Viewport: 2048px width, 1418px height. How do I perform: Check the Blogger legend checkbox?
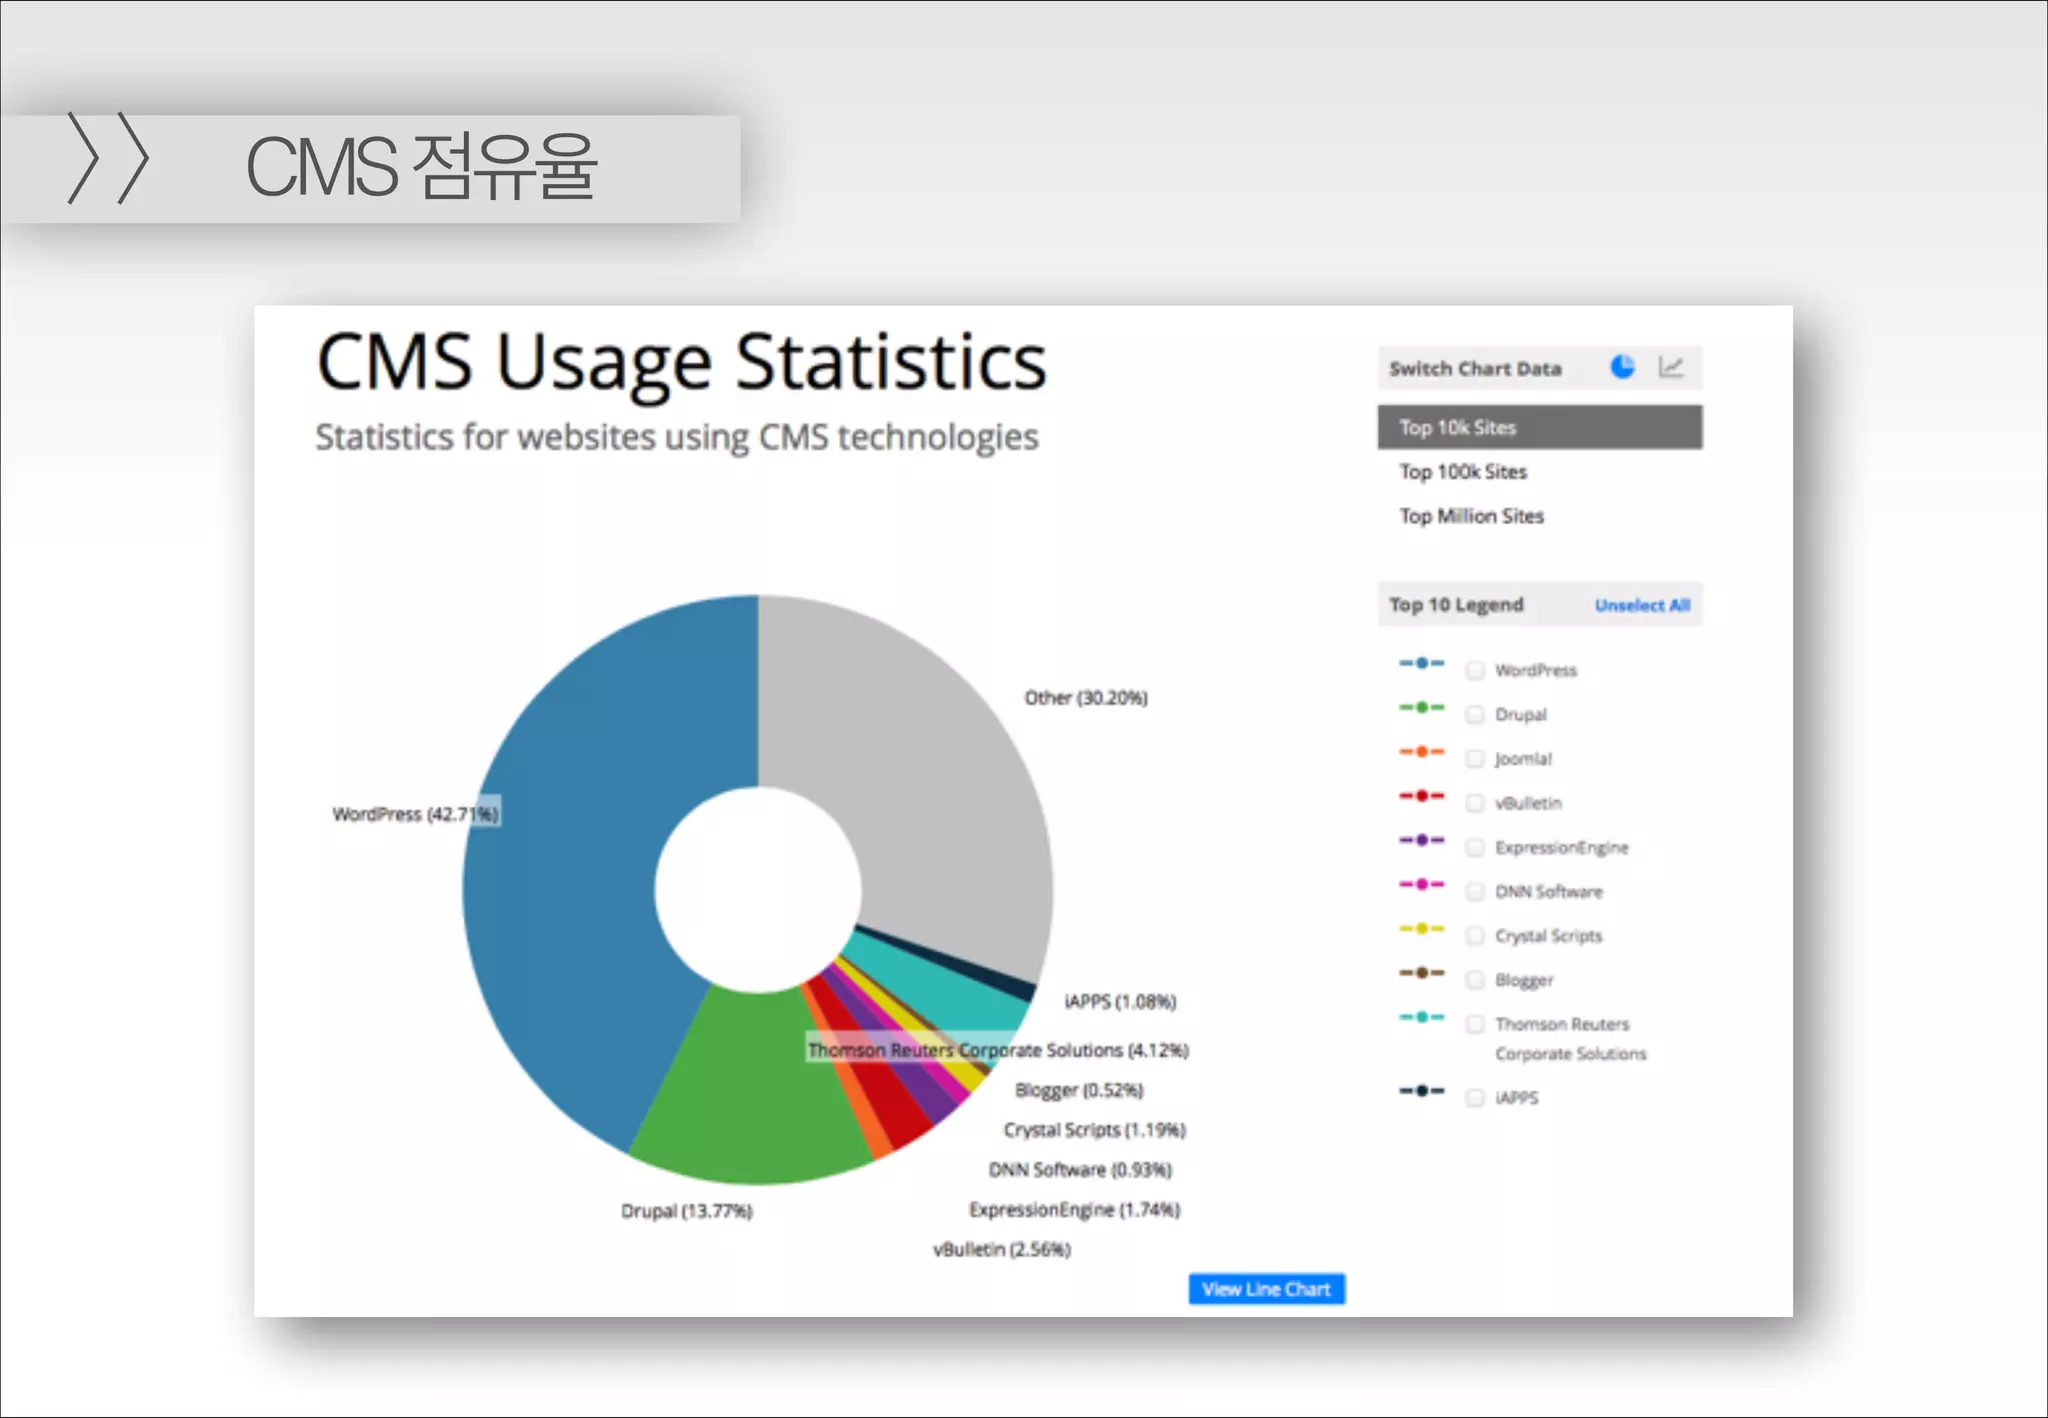pyautogui.click(x=1475, y=980)
